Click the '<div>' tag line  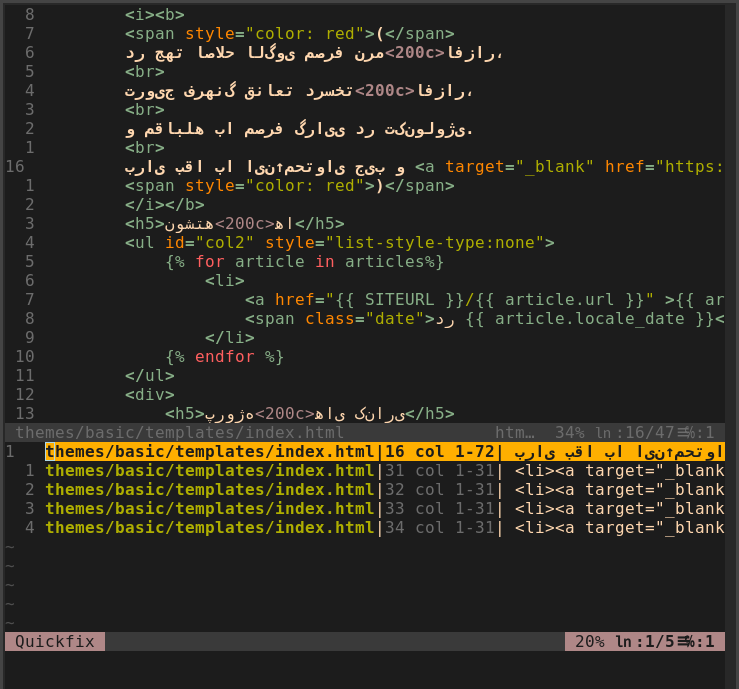(149, 395)
